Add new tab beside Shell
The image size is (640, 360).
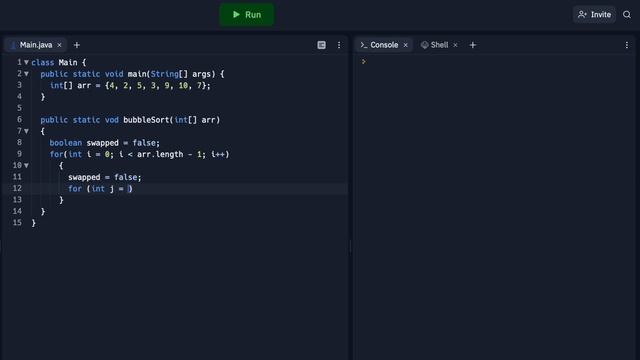[473, 45]
